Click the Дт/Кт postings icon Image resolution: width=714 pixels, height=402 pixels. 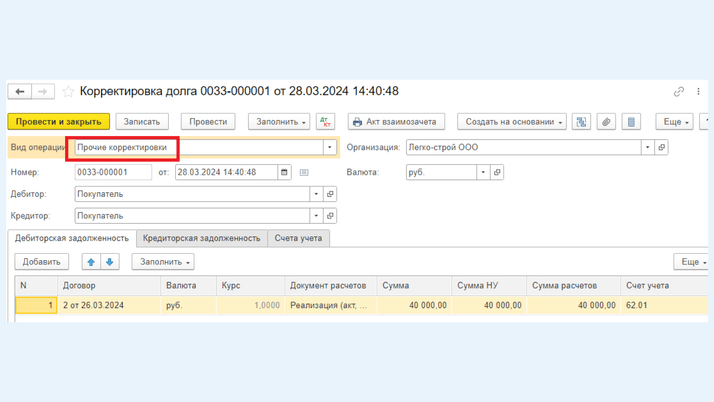point(325,122)
